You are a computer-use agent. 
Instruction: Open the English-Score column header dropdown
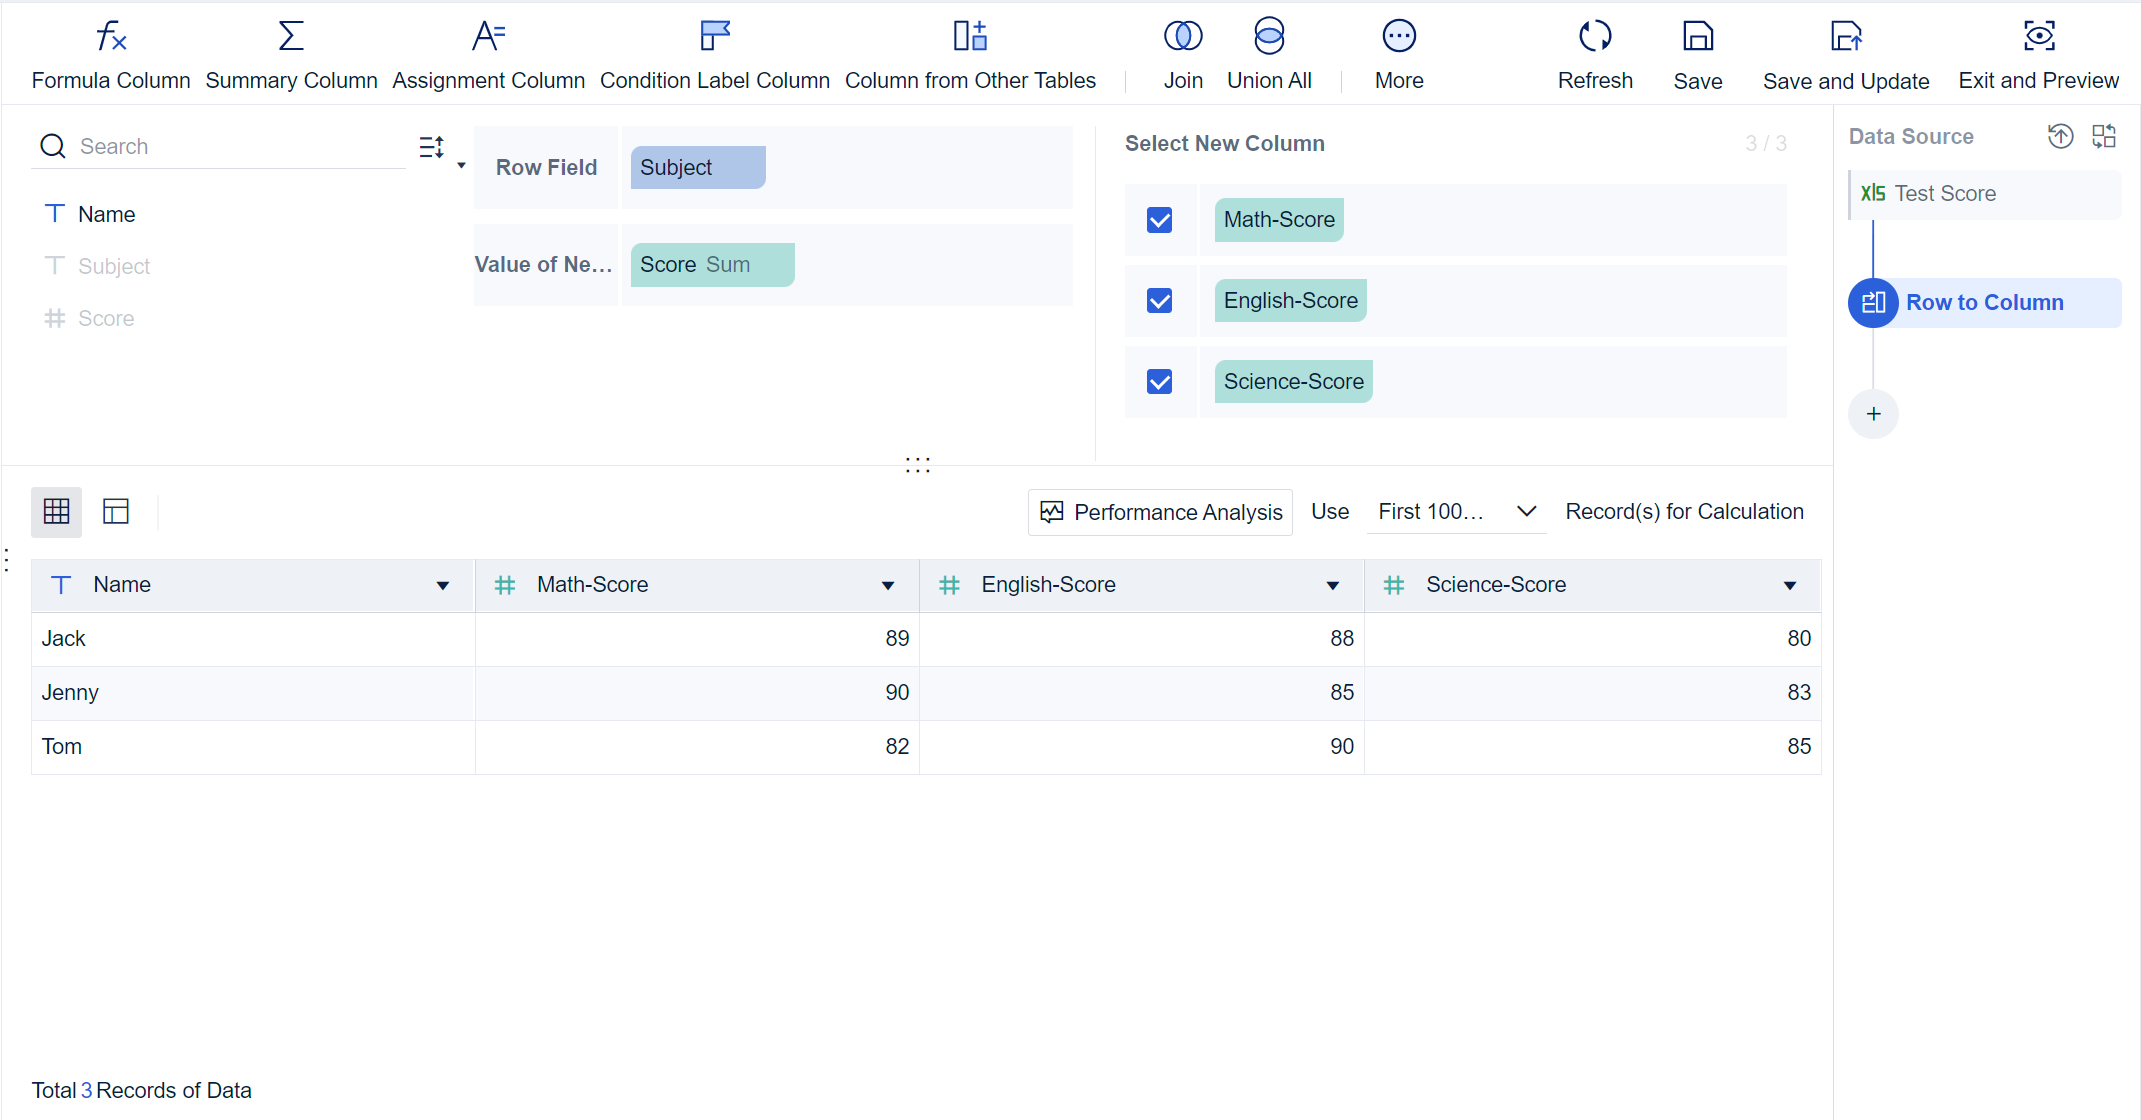1333,586
